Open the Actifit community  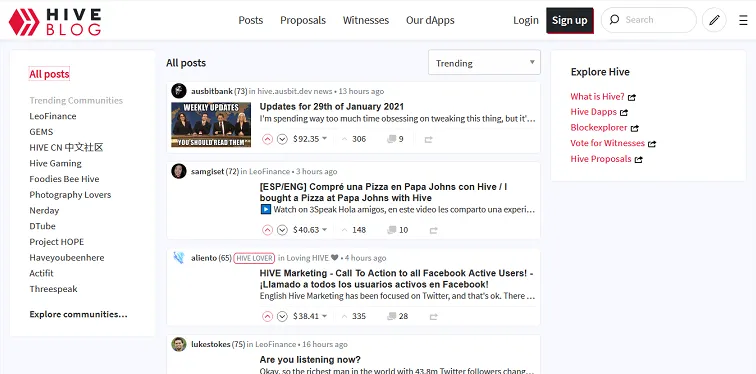click(41, 273)
